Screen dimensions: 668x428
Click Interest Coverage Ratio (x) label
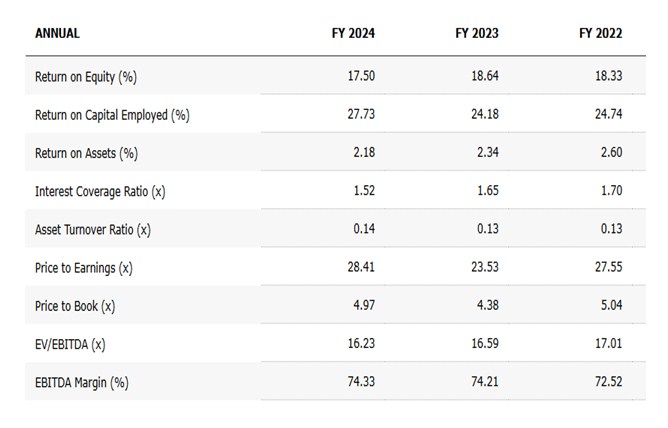pos(98,192)
